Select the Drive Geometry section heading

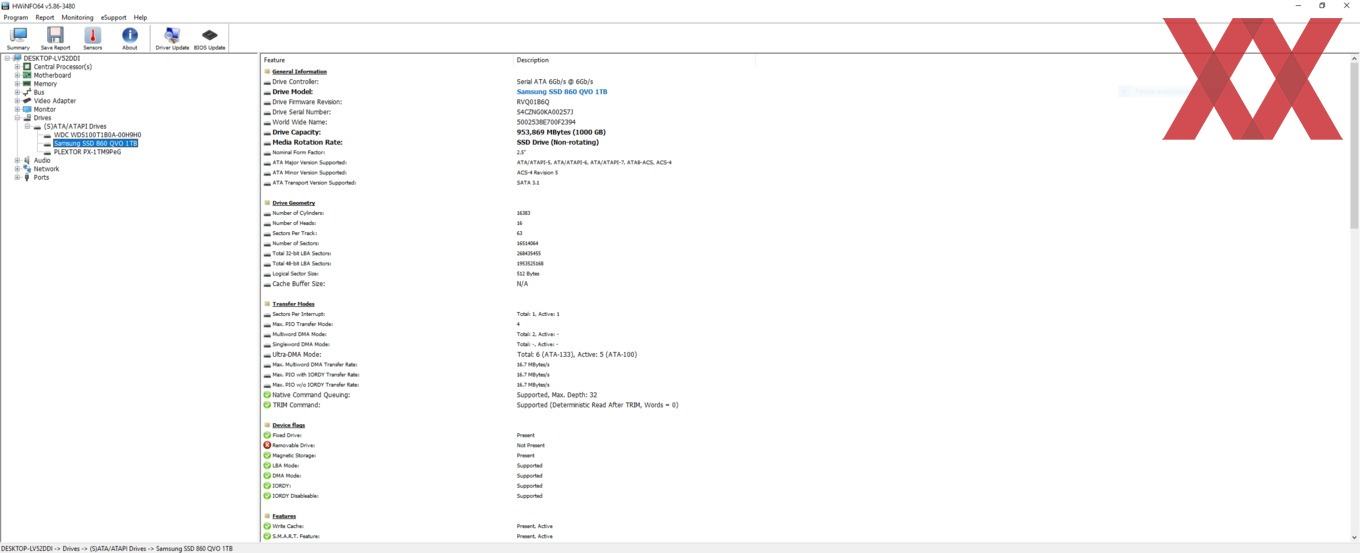coord(294,203)
